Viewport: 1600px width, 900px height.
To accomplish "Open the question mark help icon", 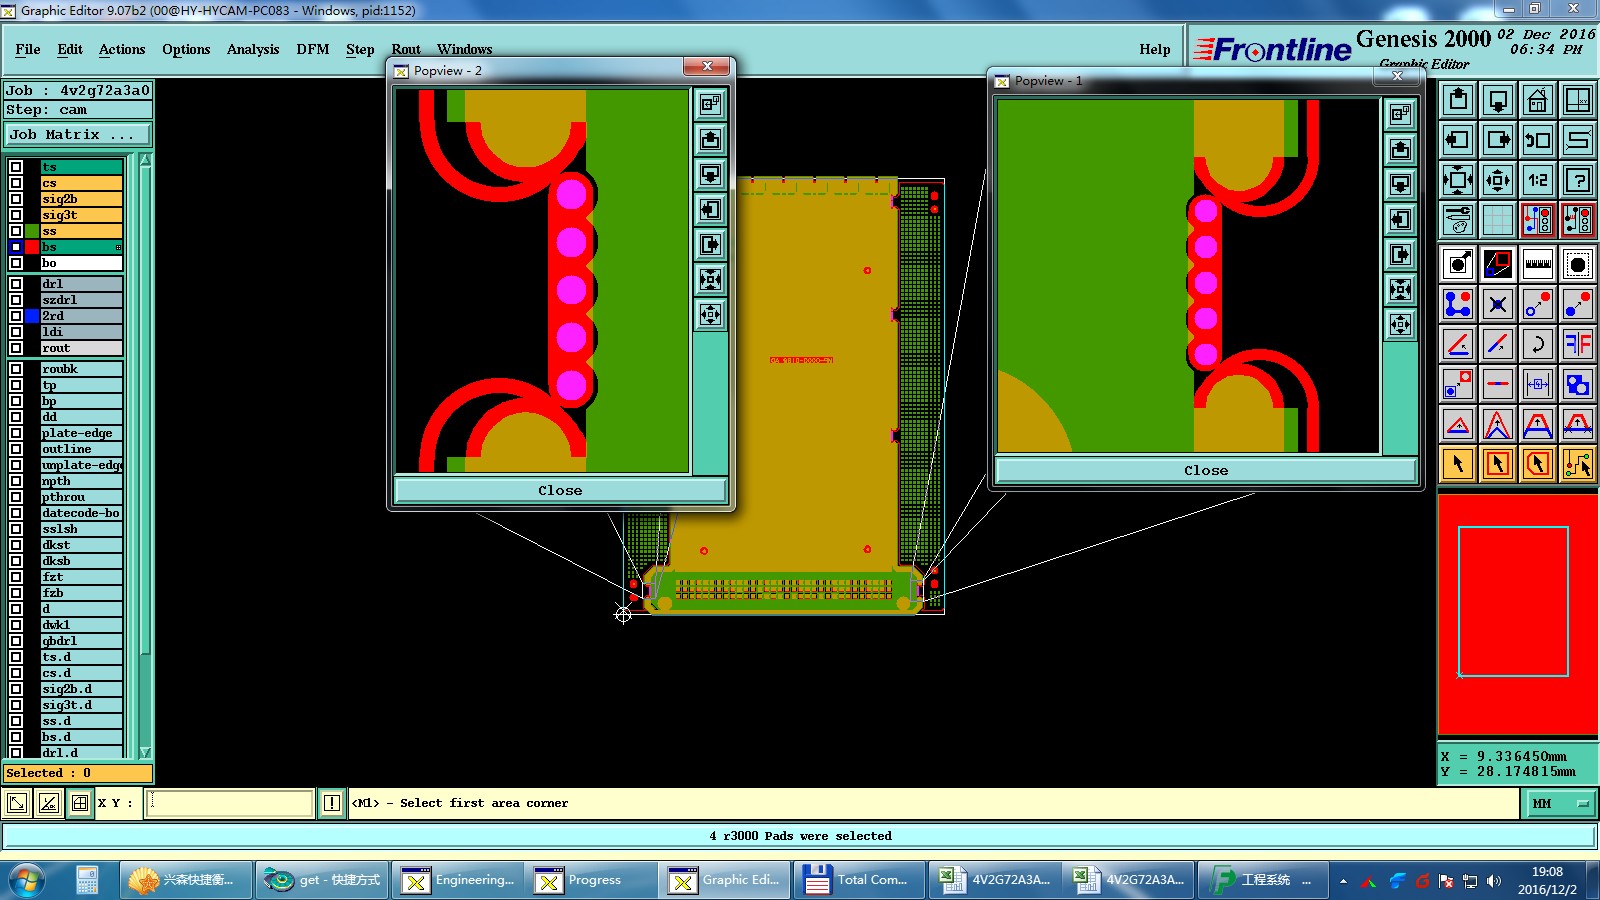I will pos(1578,180).
